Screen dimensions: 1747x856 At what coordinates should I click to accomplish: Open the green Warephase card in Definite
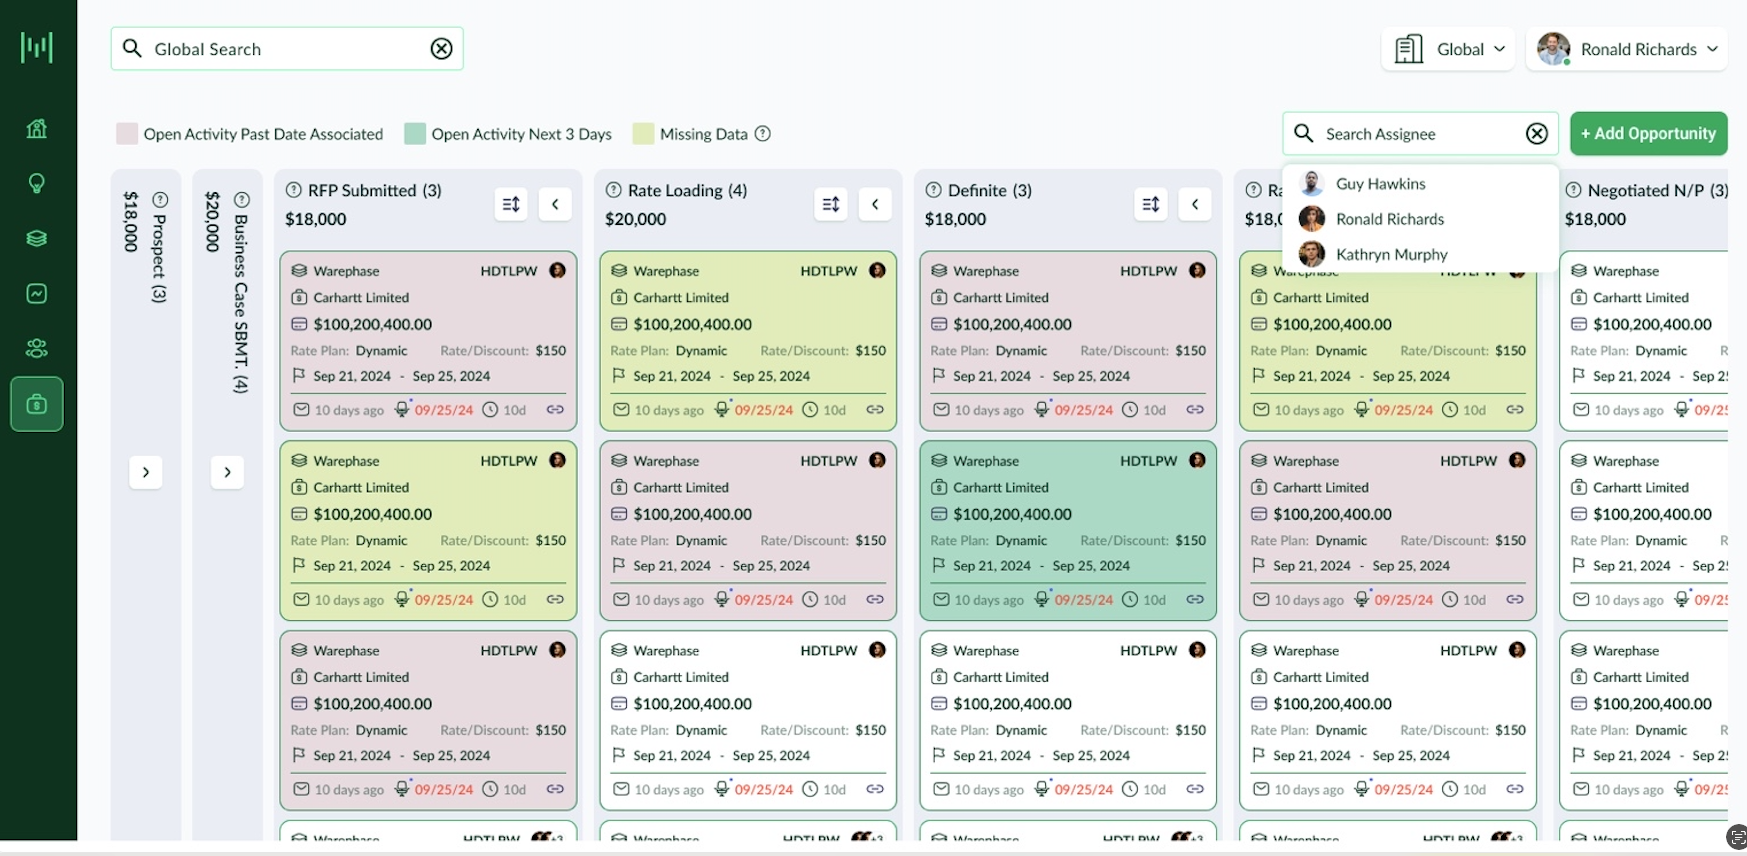(x=1068, y=531)
